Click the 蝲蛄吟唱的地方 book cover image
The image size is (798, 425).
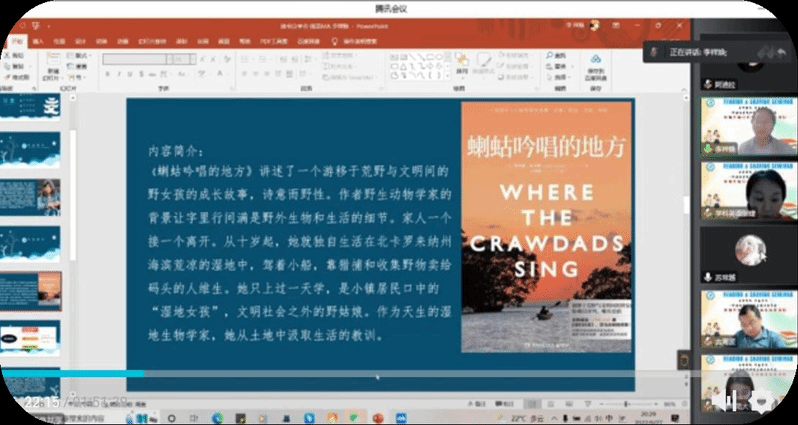pyautogui.click(x=546, y=226)
